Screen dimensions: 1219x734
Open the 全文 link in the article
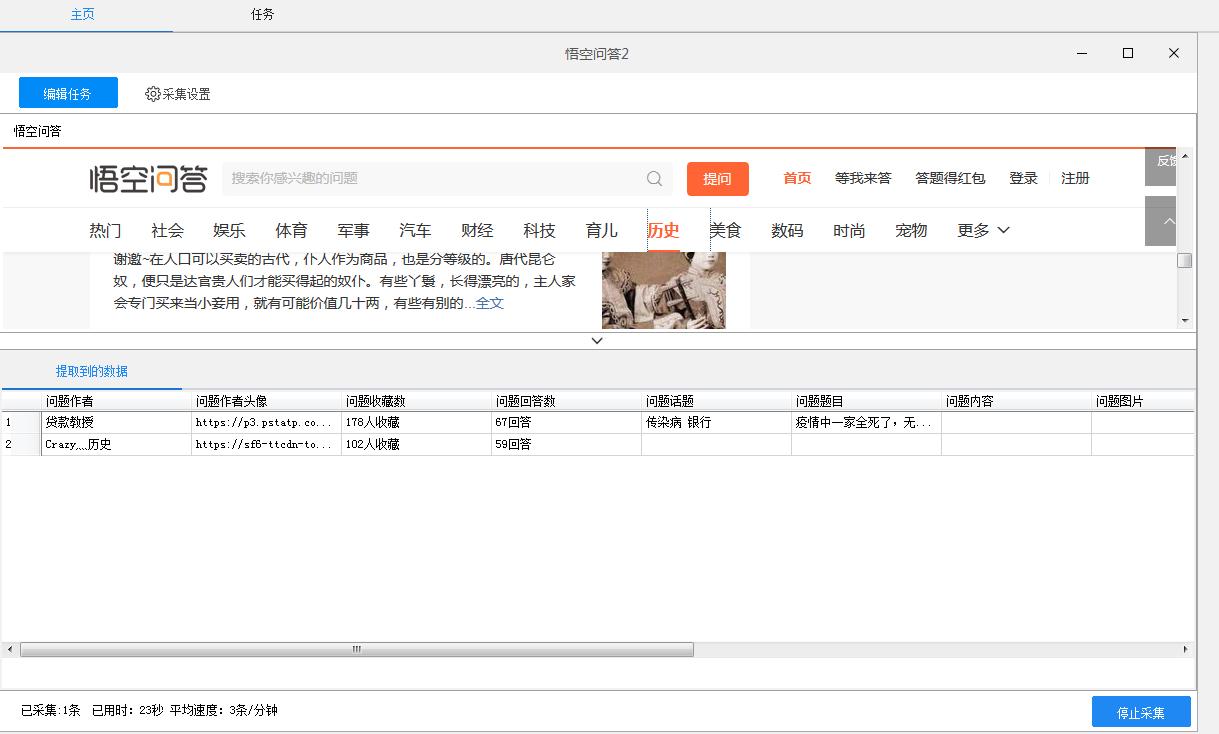490,302
